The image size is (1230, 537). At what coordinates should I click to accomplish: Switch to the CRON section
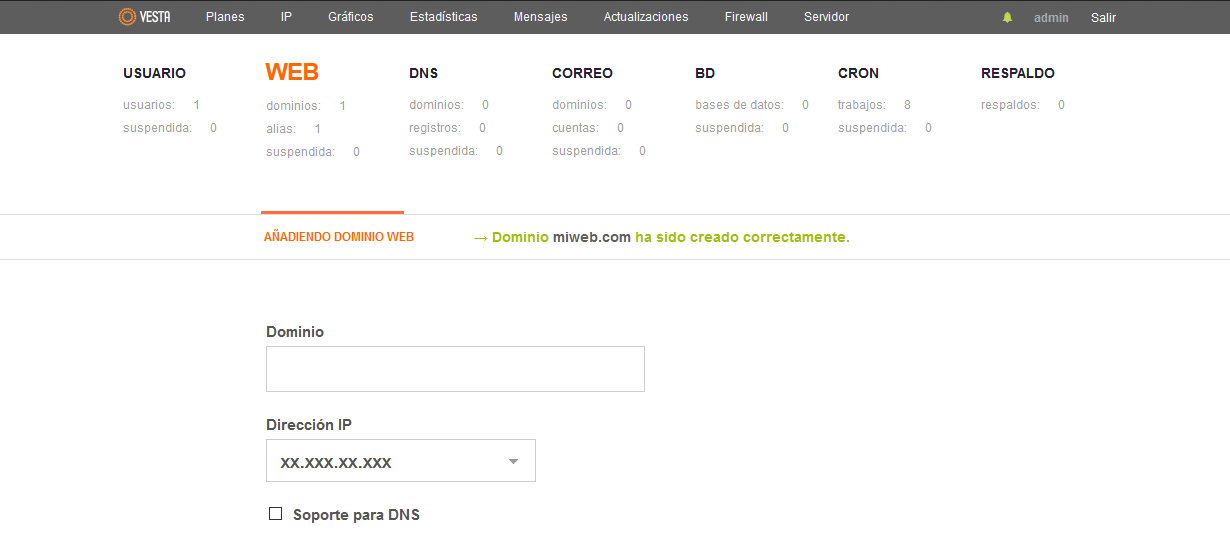click(x=859, y=73)
